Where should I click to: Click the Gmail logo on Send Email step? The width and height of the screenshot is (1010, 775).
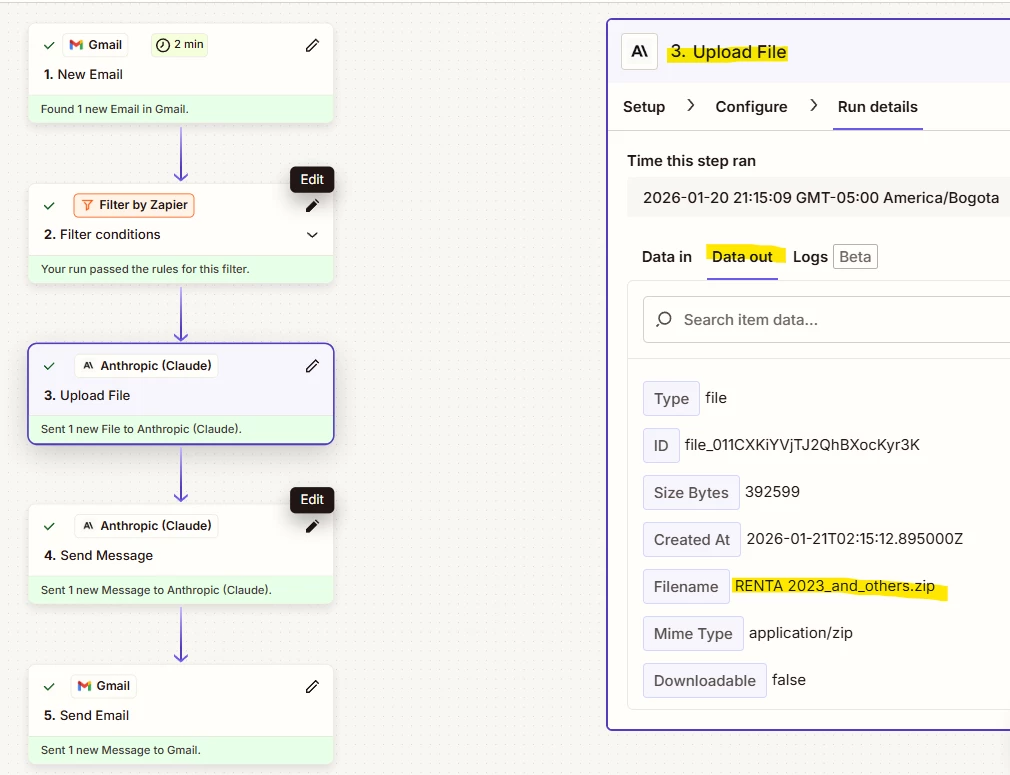click(x=84, y=686)
